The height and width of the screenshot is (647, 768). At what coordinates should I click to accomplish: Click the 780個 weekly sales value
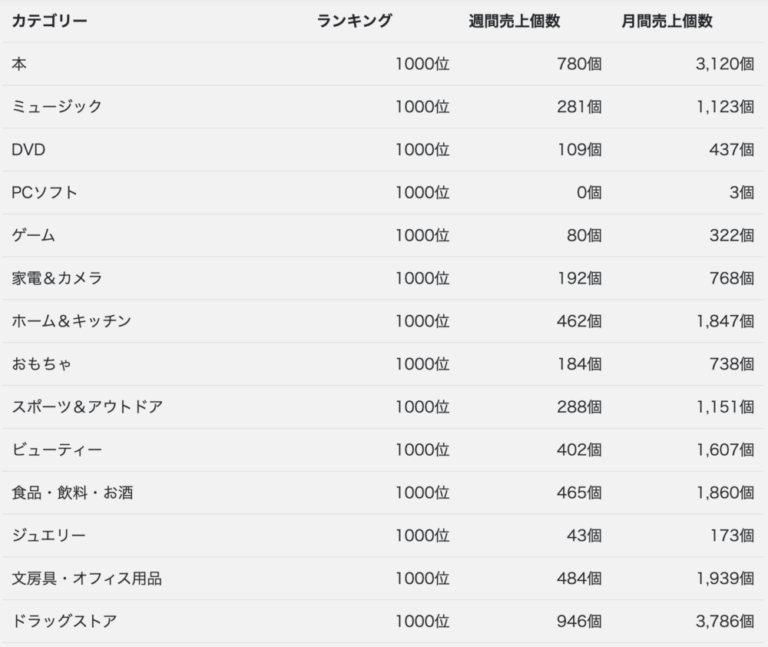click(x=579, y=64)
